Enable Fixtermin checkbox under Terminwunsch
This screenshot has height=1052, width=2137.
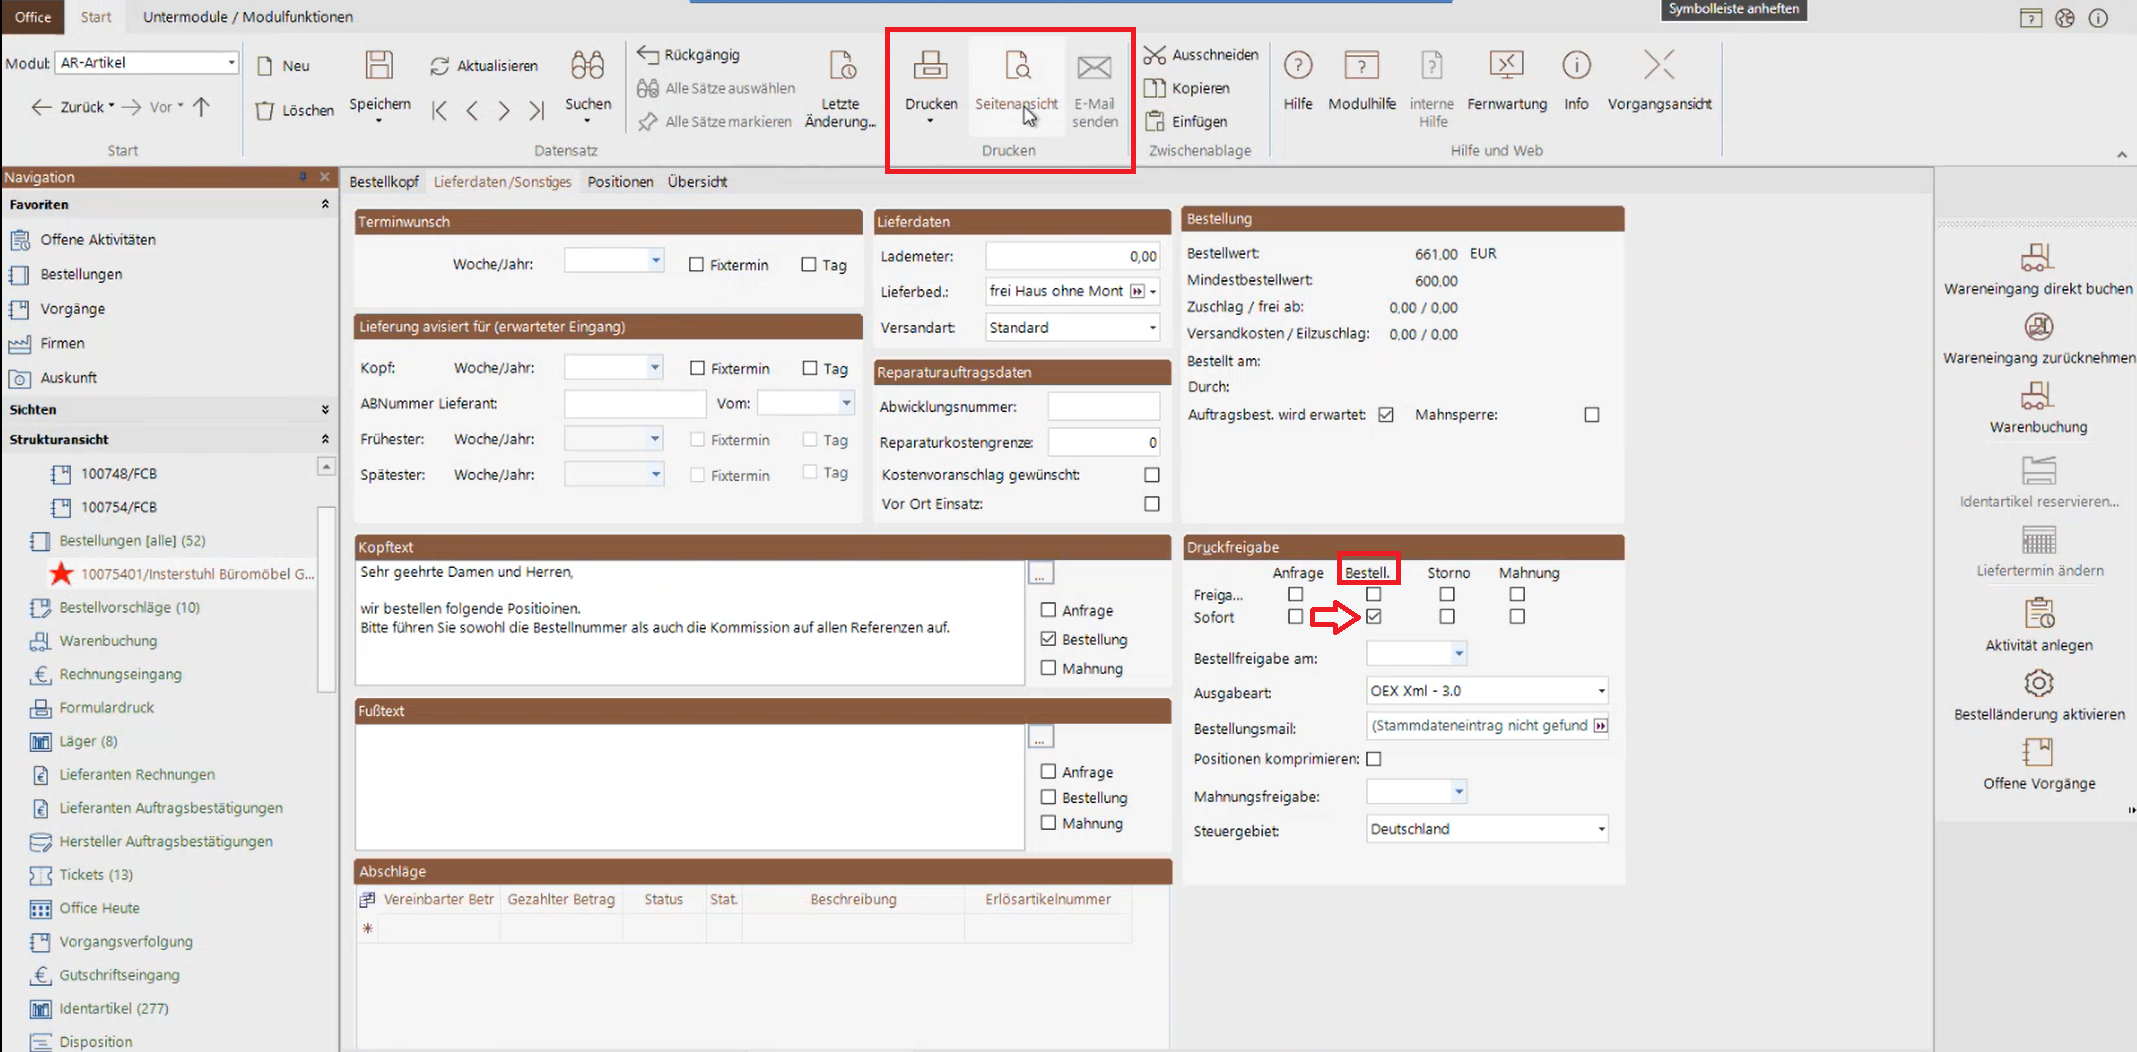click(697, 265)
